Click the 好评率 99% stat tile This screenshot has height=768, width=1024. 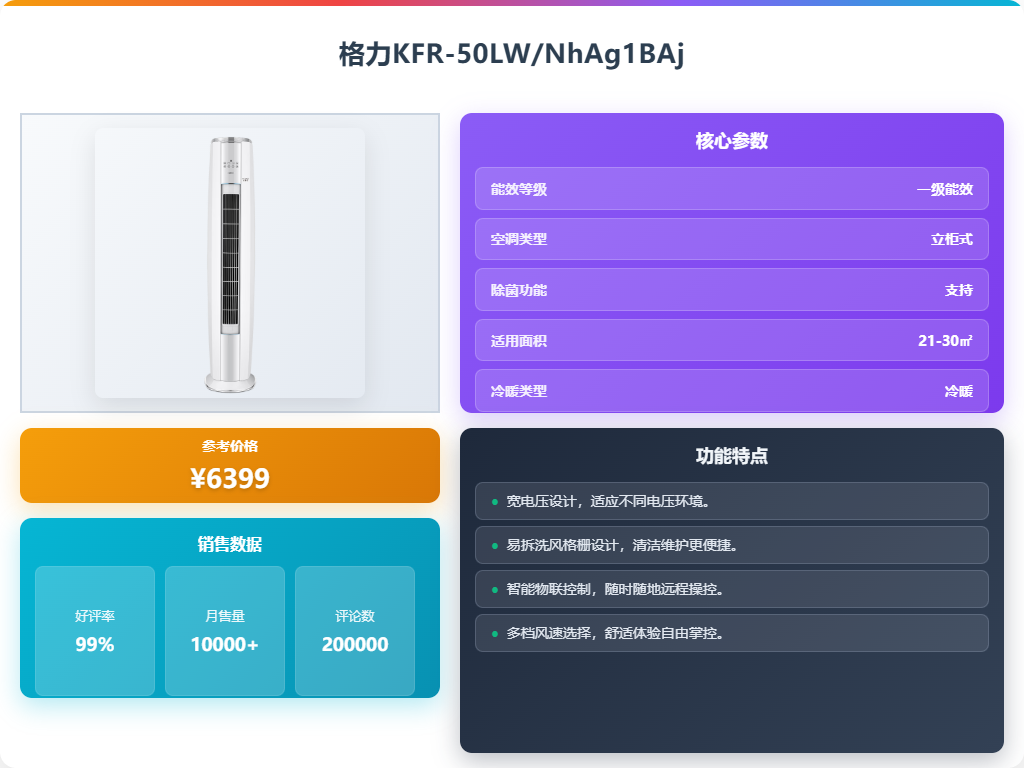pos(95,631)
